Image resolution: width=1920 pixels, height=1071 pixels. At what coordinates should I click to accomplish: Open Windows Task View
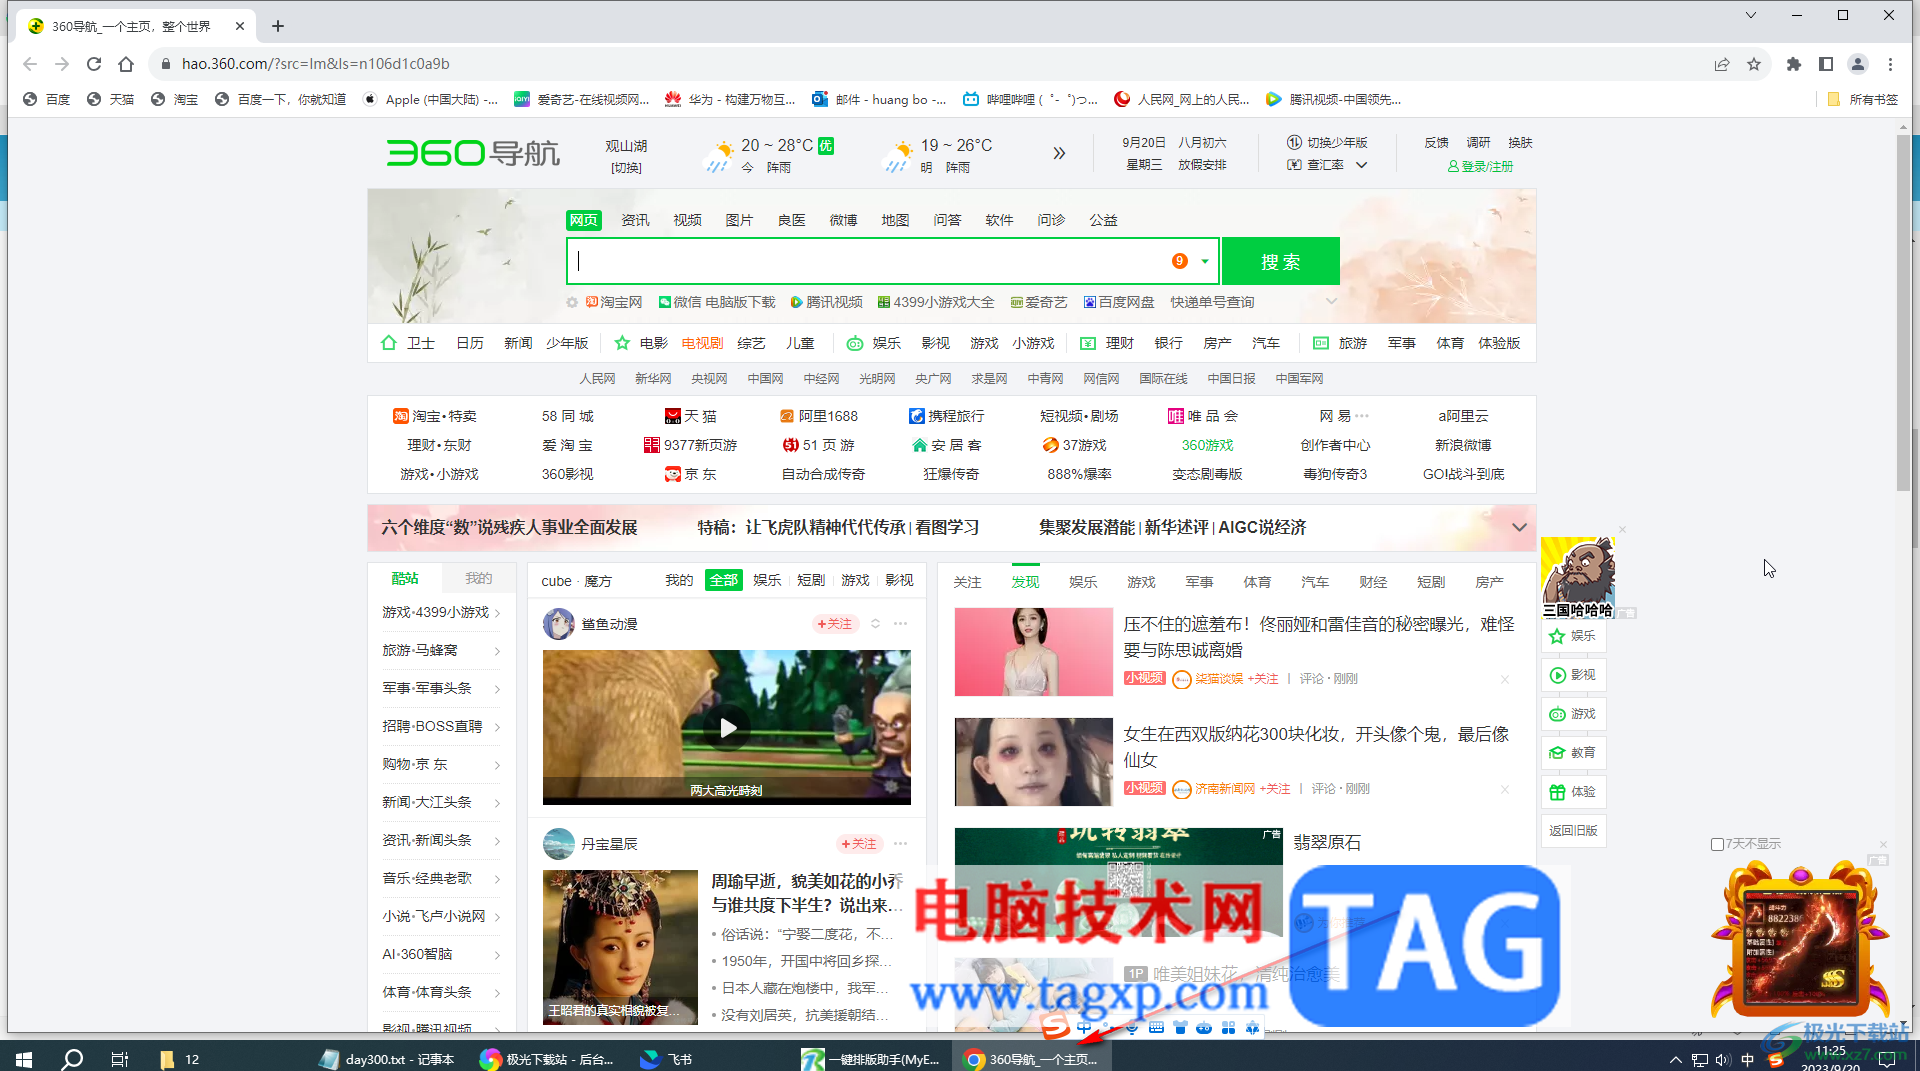[119, 1059]
